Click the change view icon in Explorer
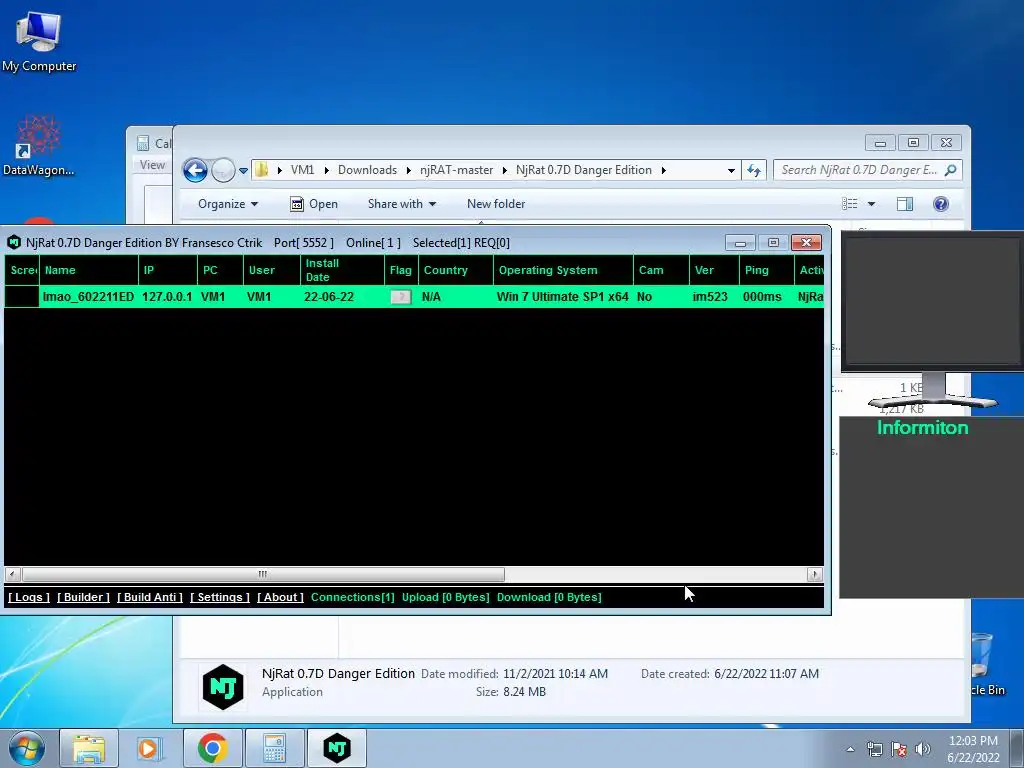Image resolution: width=1024 pixels, height=768 pixels. (850, 204)
